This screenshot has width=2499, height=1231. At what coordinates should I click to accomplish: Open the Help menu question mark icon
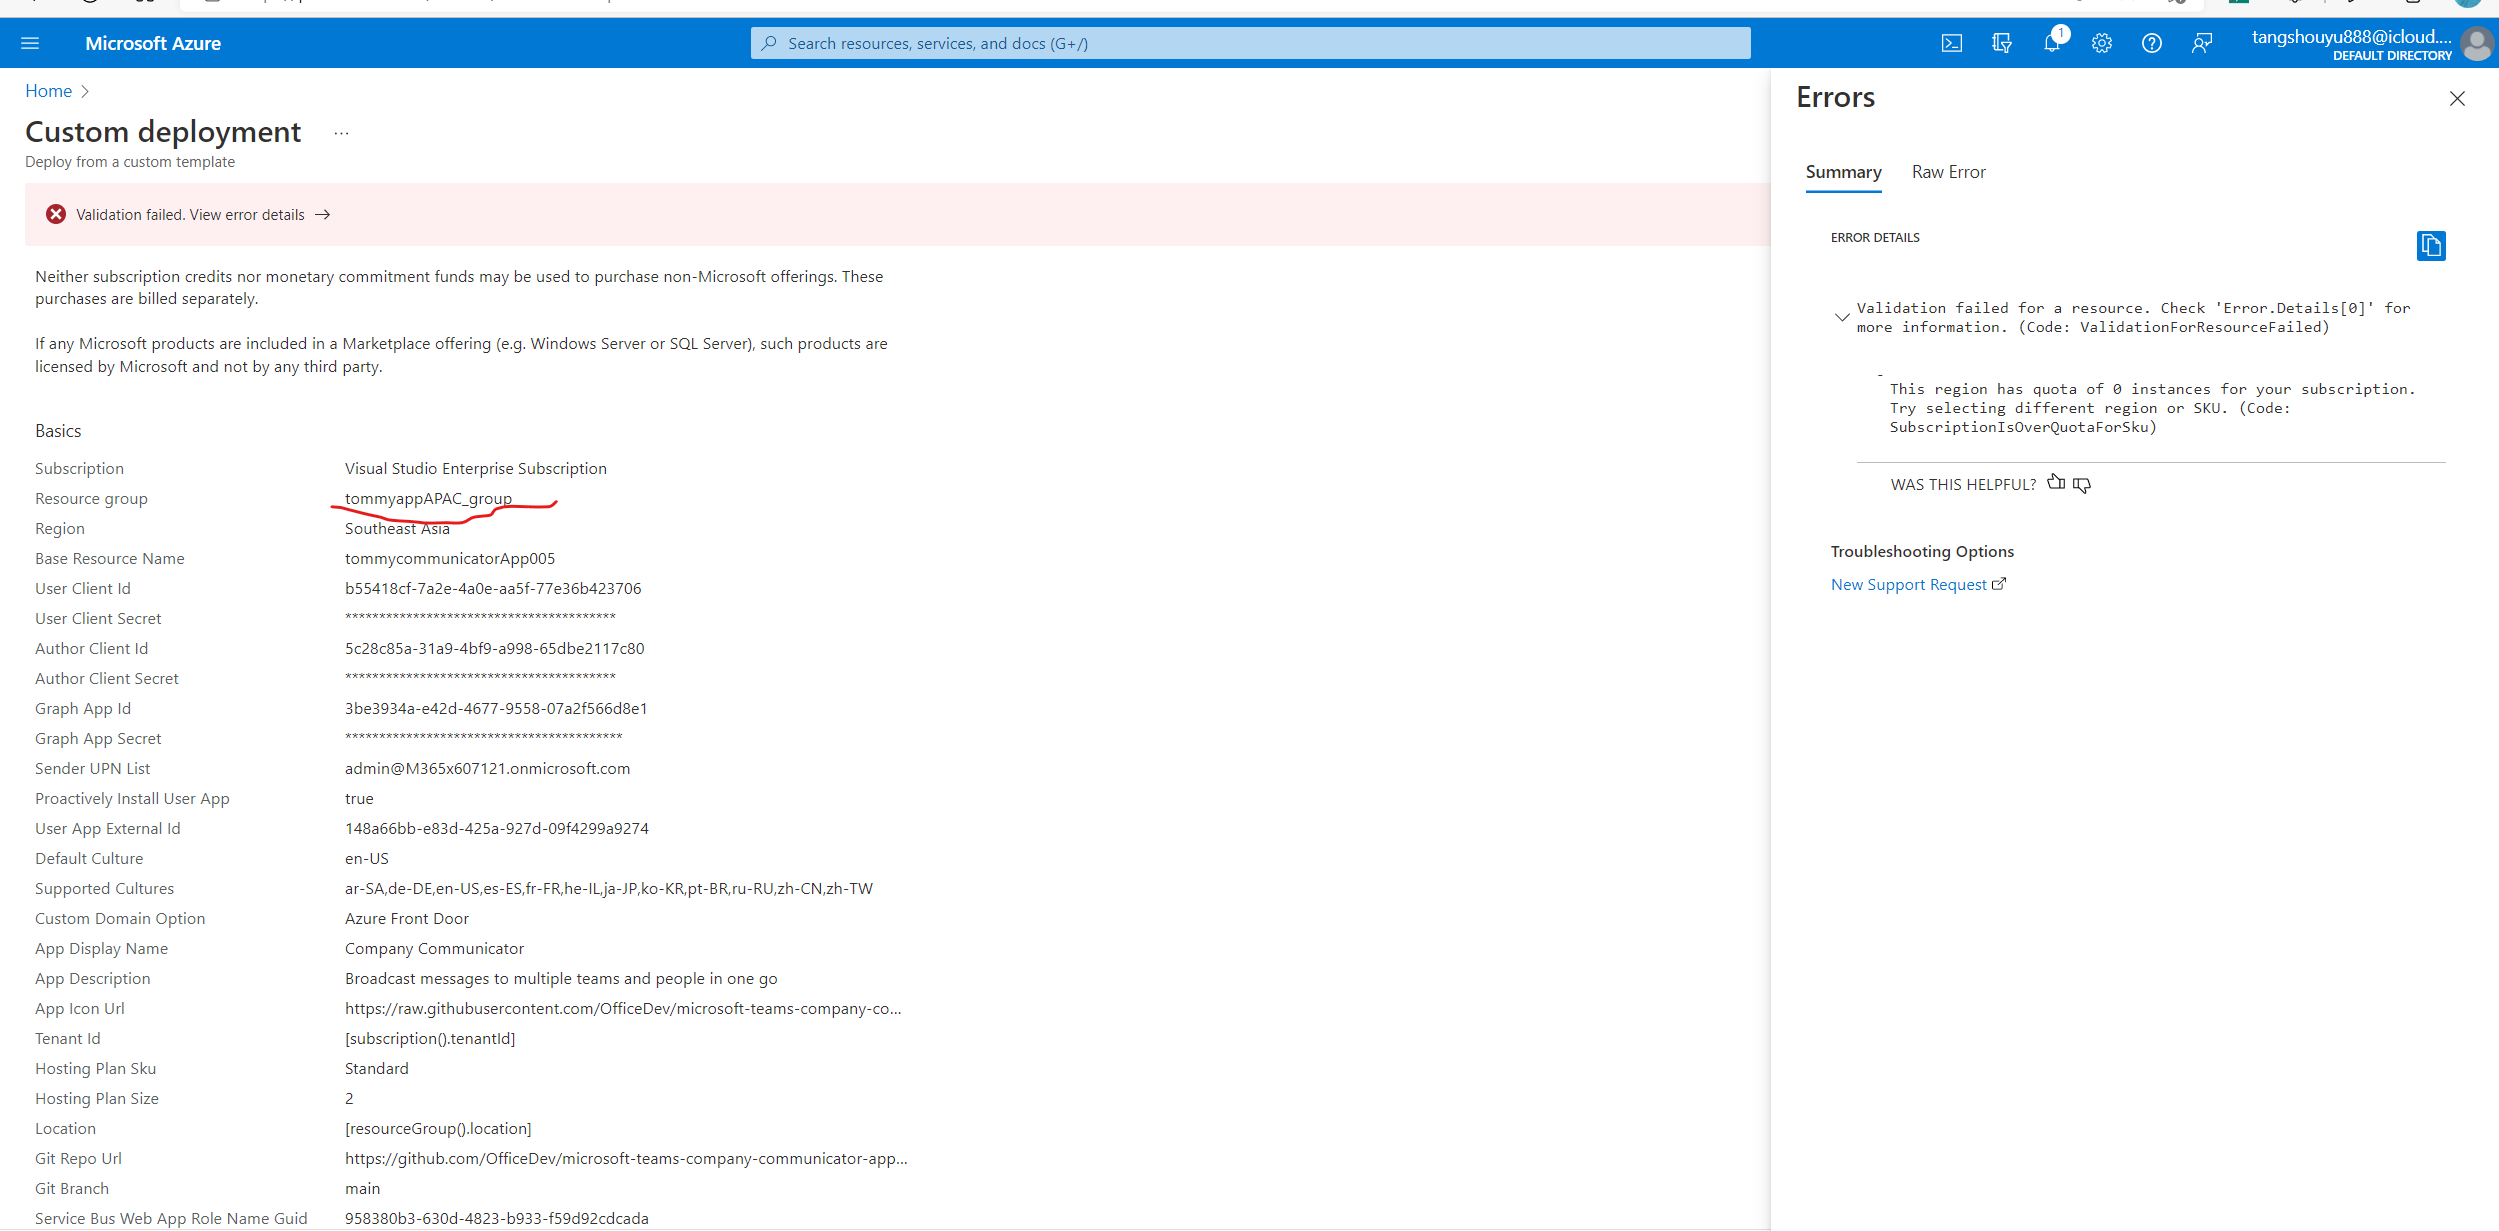(x=2151, y=42)
